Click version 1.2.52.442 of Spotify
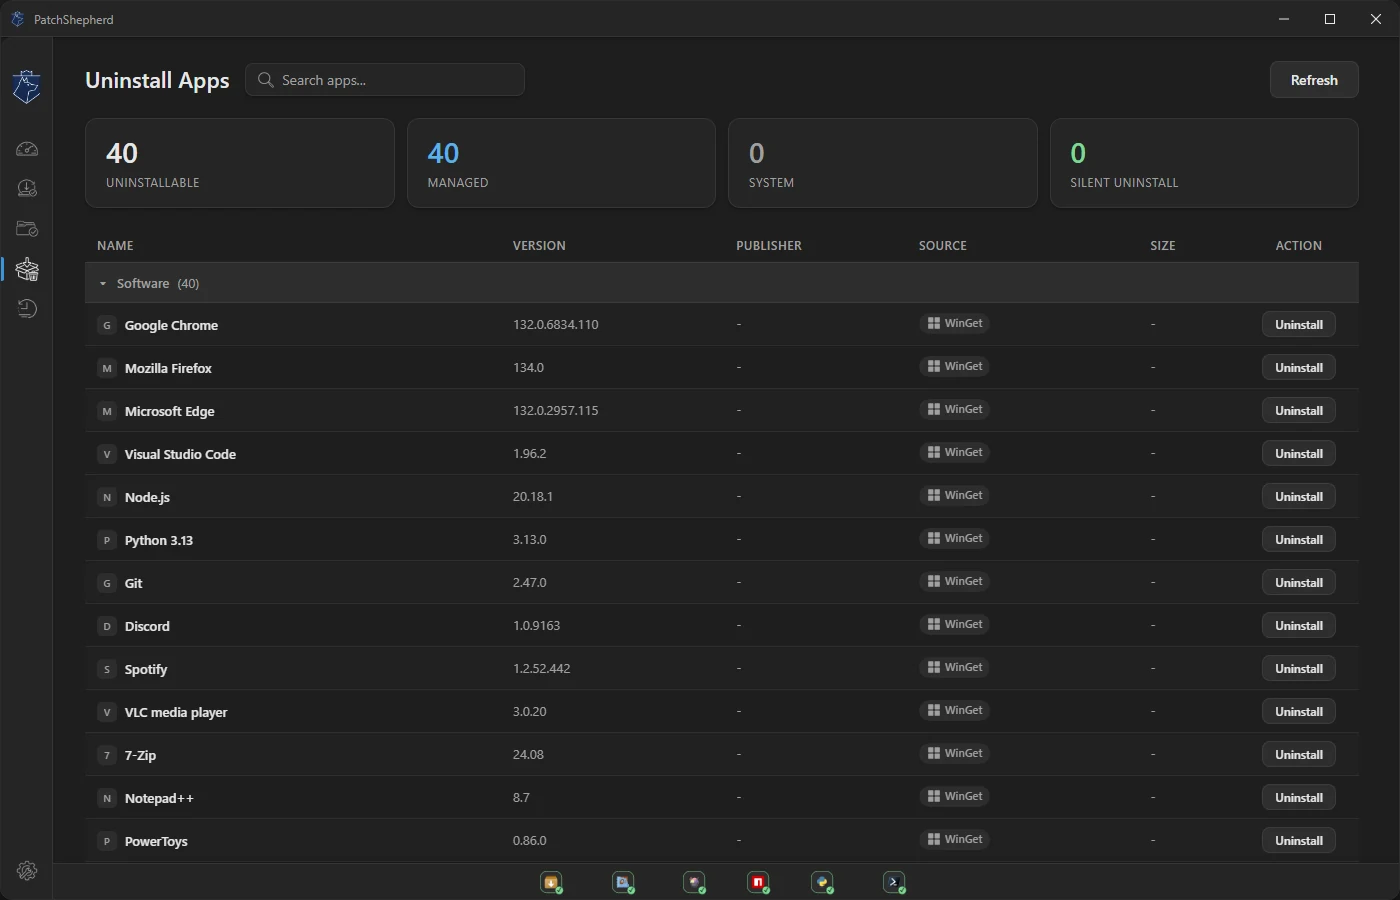Viewport: 1400px width, 900px height. [542, 669]
